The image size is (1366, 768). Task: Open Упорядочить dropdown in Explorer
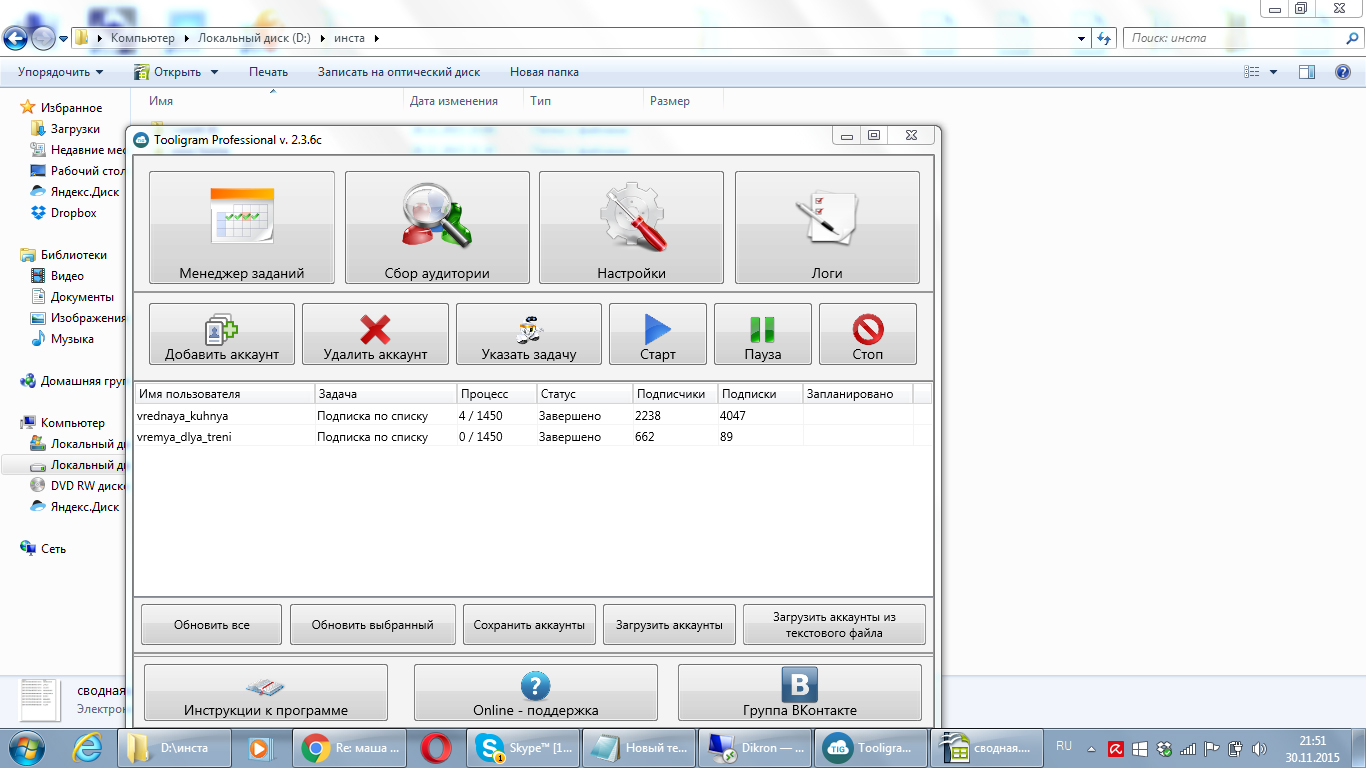tap(60, 72)
